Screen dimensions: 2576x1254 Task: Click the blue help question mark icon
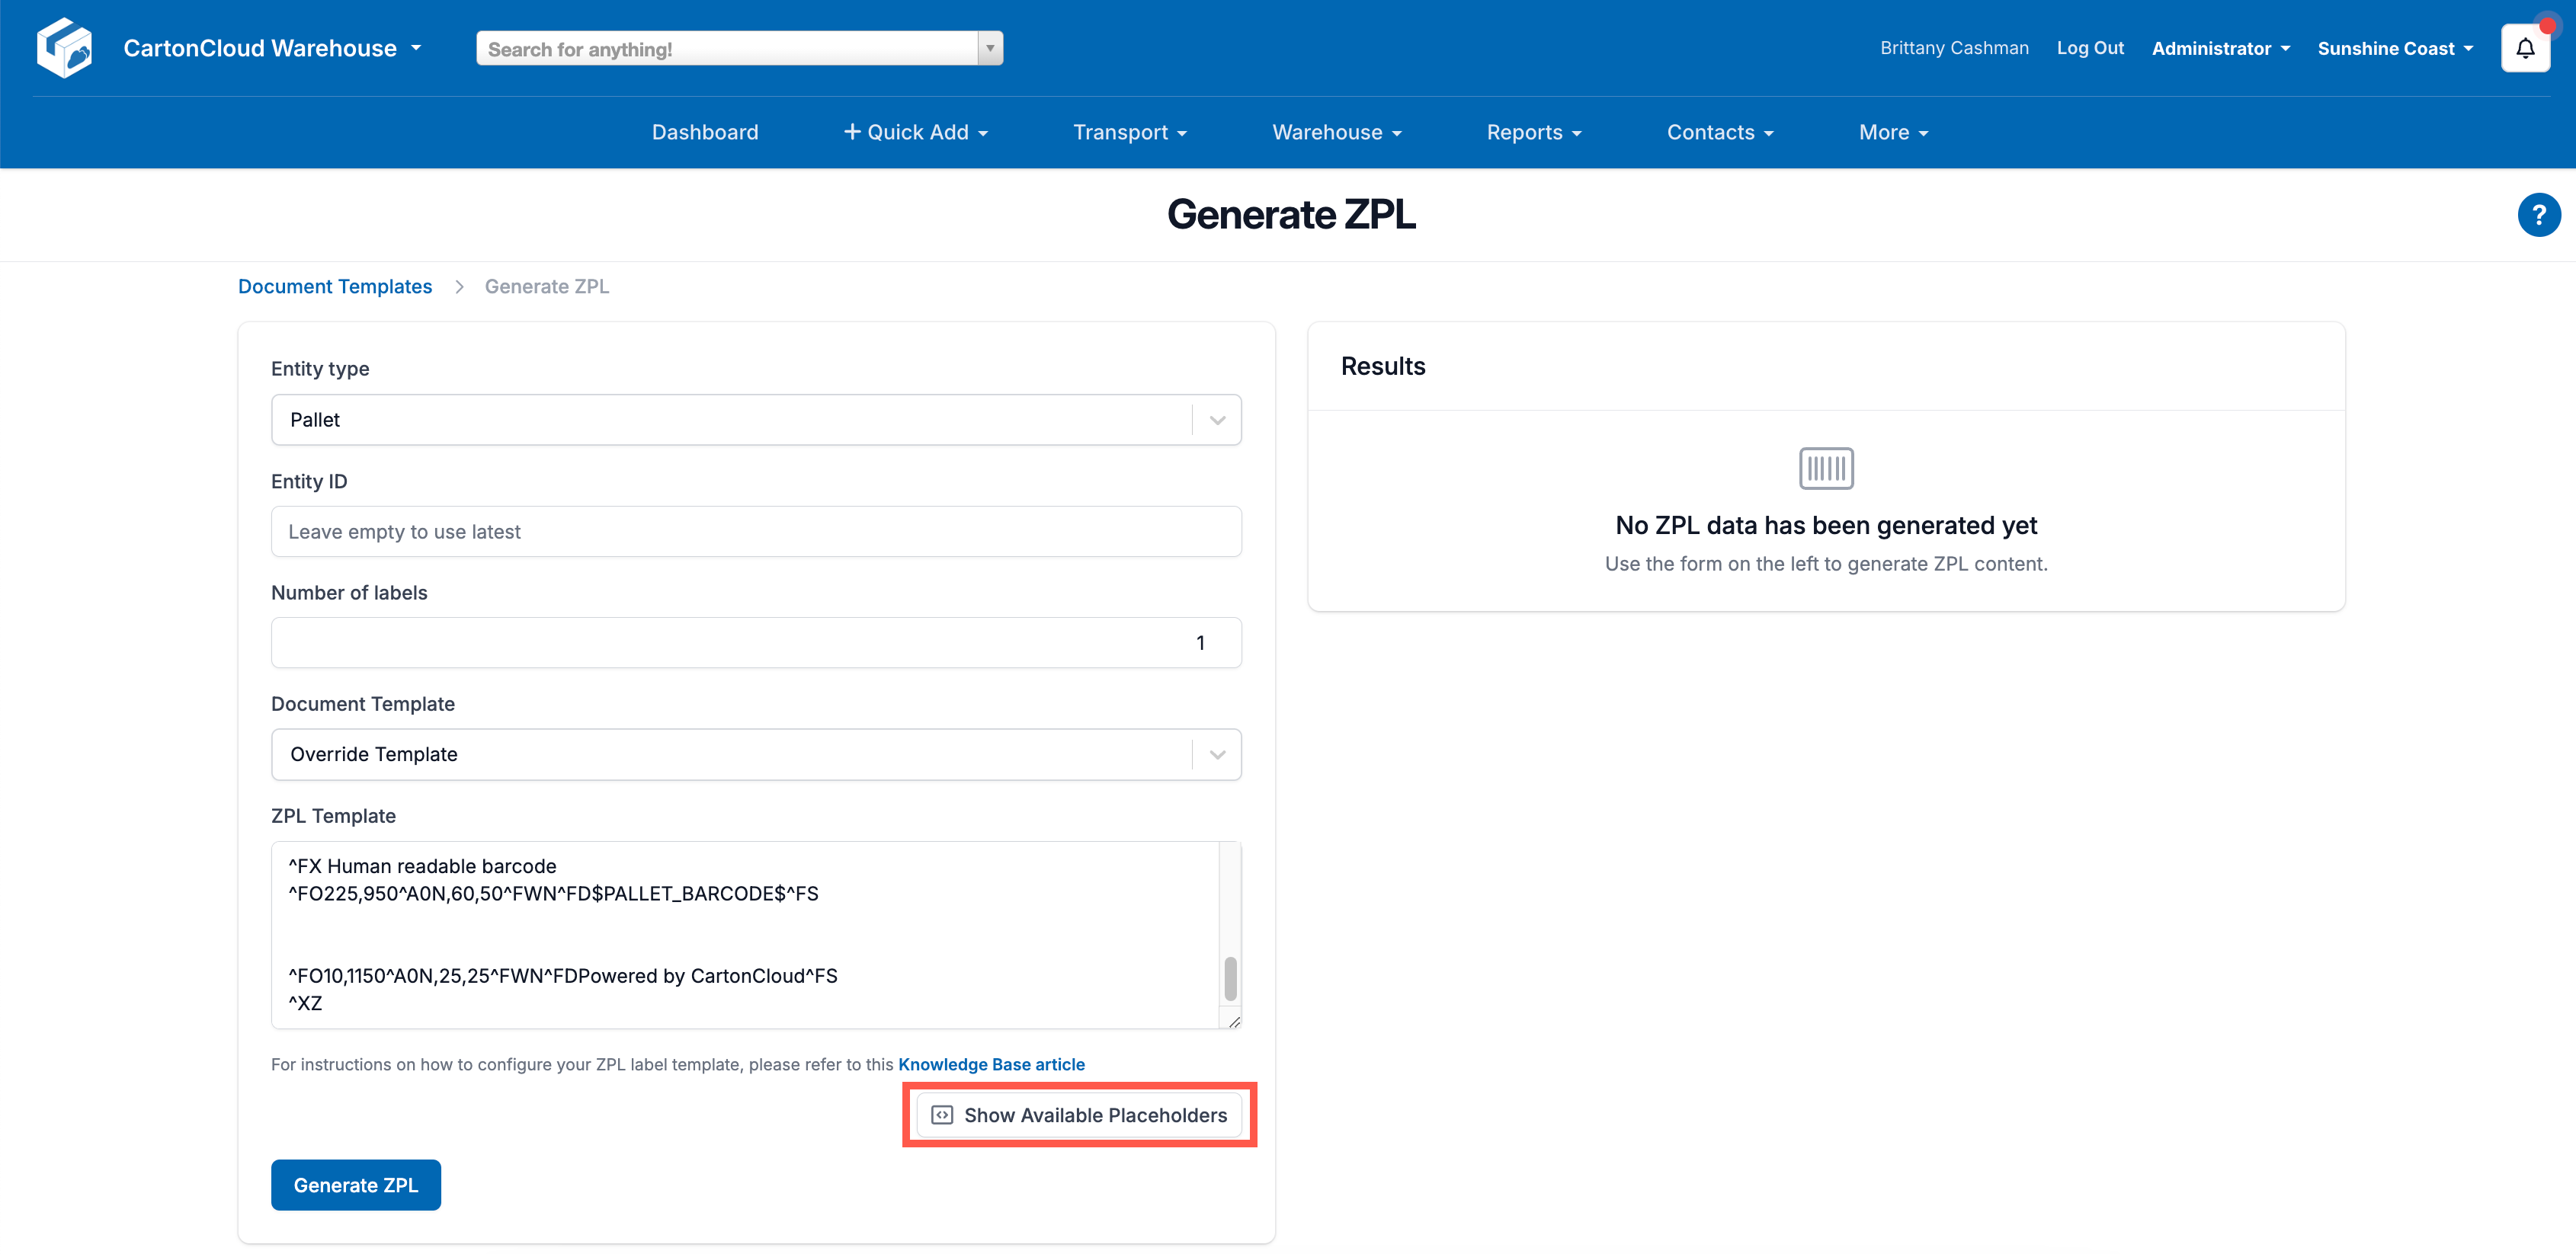pos(2539,214)
